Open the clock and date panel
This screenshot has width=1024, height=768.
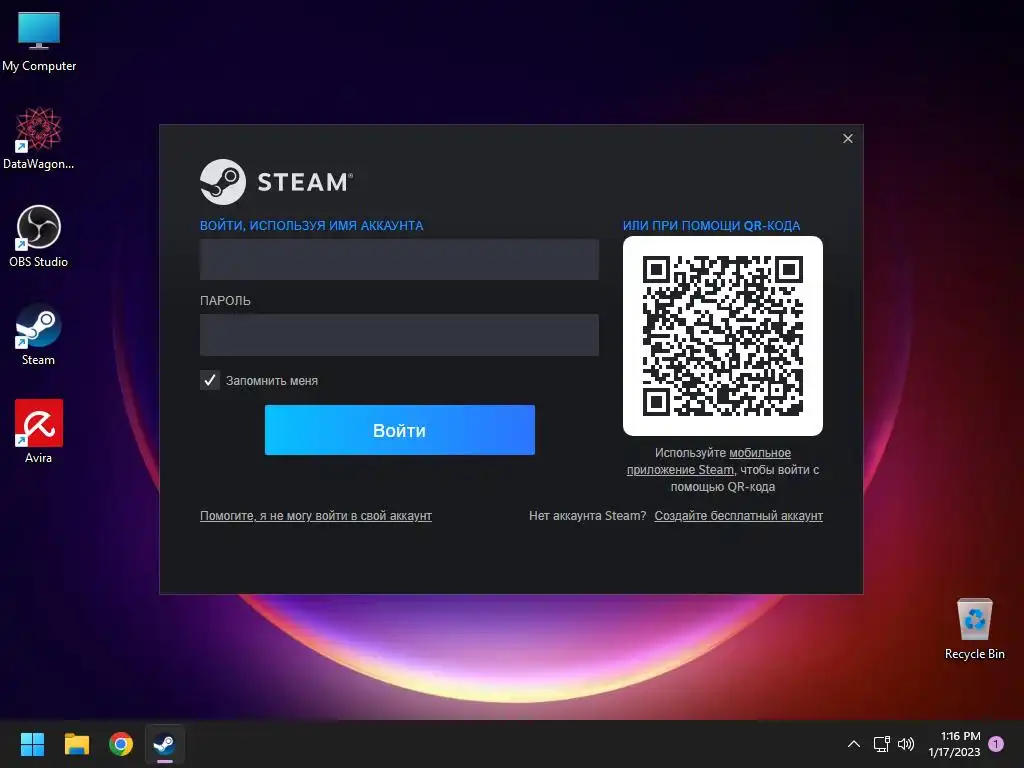954,744
